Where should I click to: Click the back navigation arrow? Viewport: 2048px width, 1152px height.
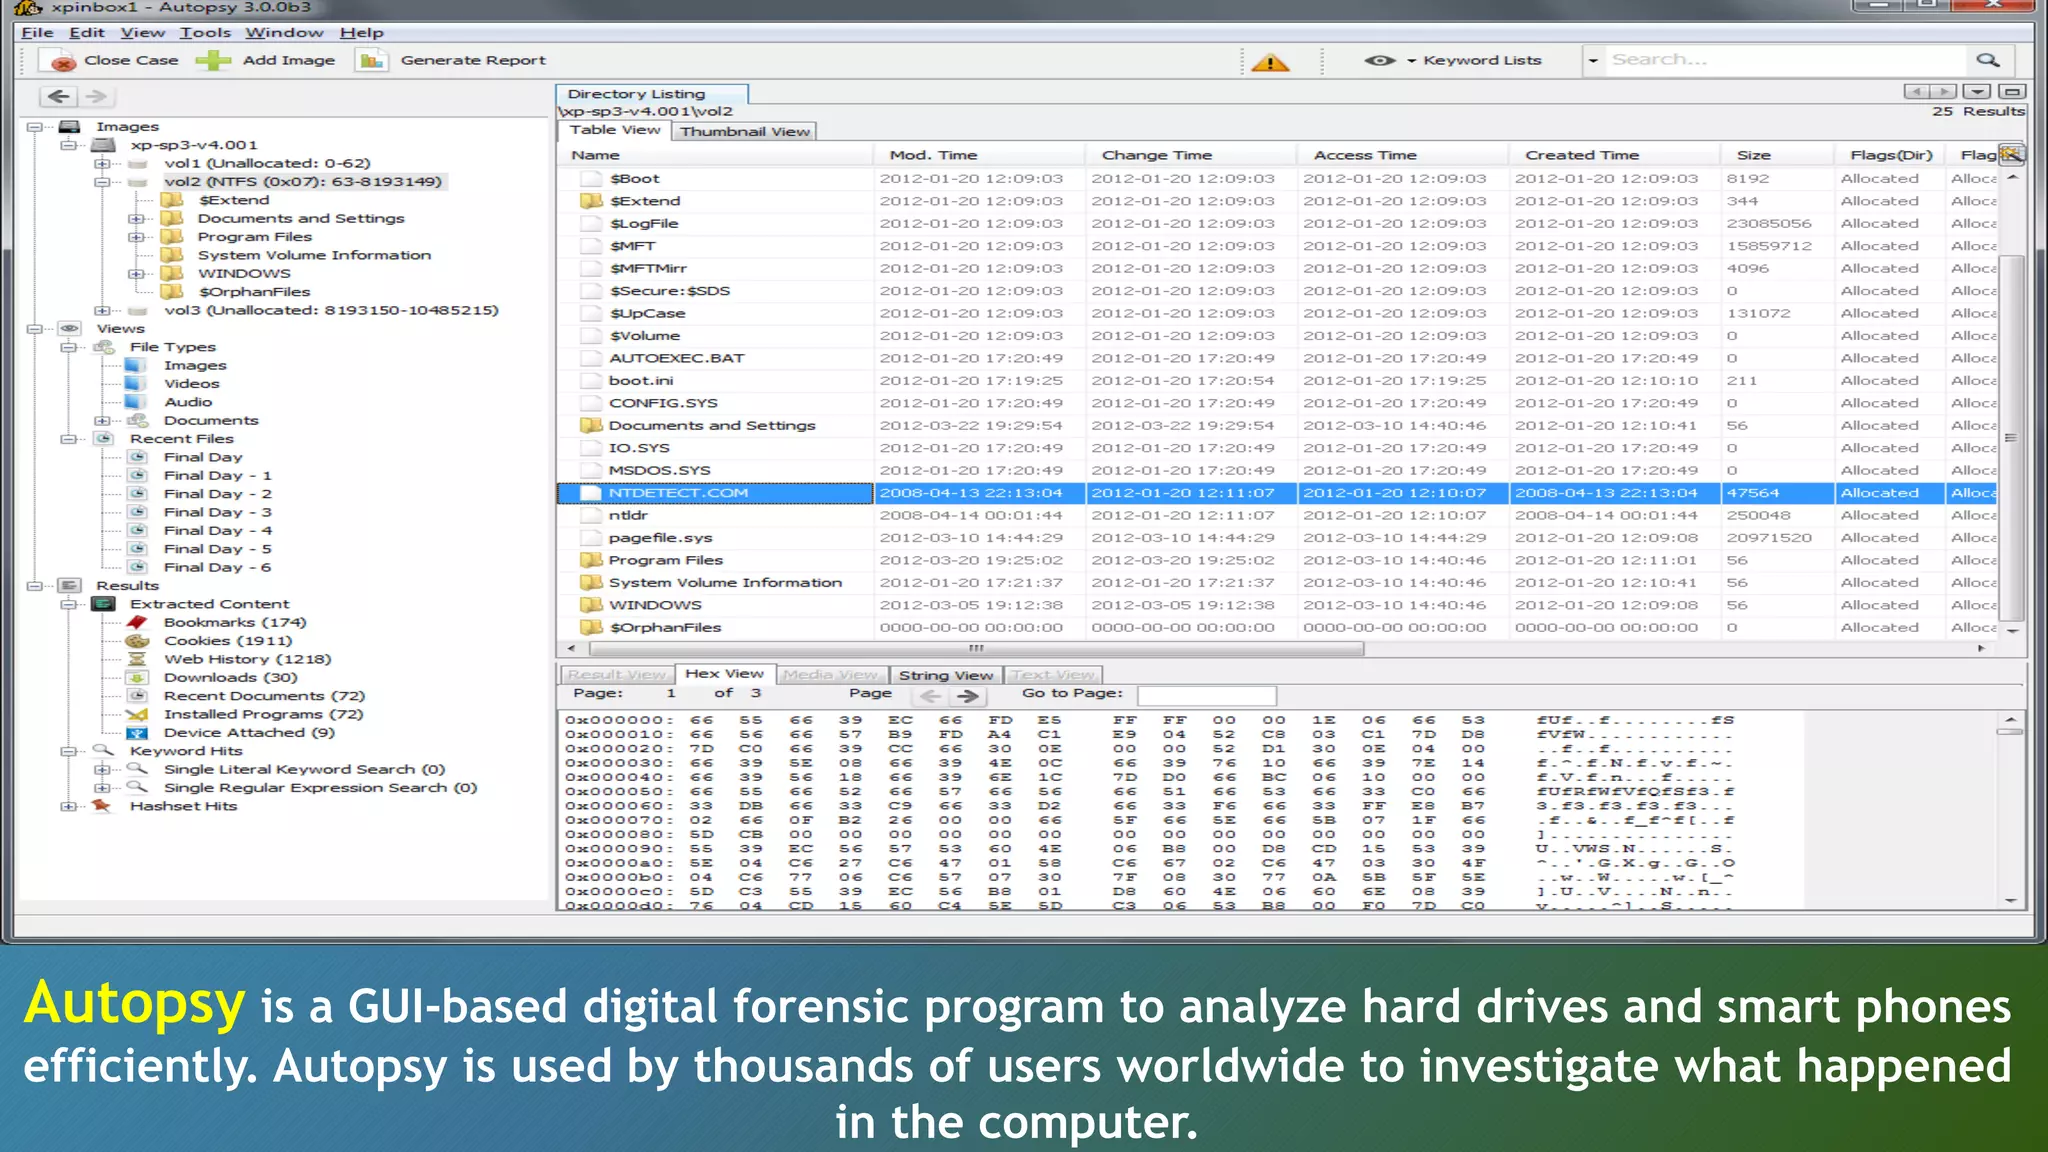(x=59, y=96)
